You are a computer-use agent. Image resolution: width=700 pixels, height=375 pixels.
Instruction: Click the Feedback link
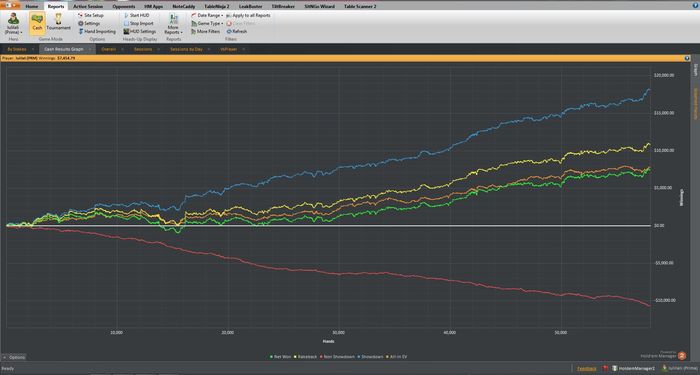pos(586,369)
